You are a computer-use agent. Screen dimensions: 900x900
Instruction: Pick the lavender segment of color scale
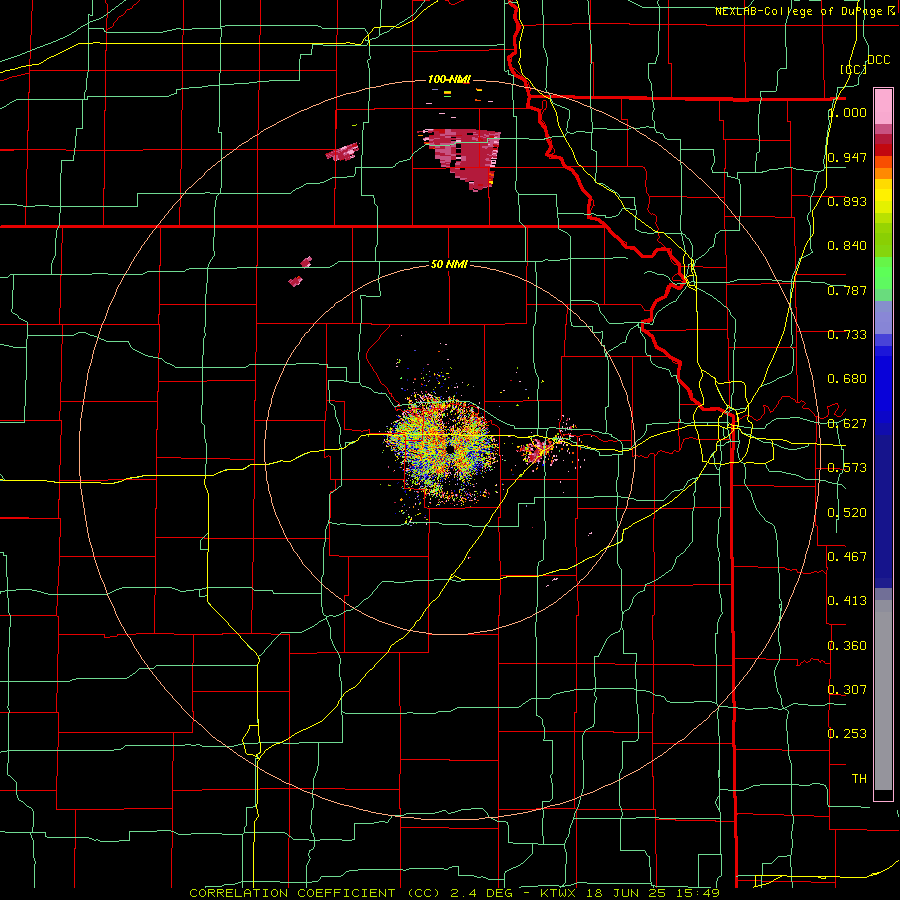[883, 317]
